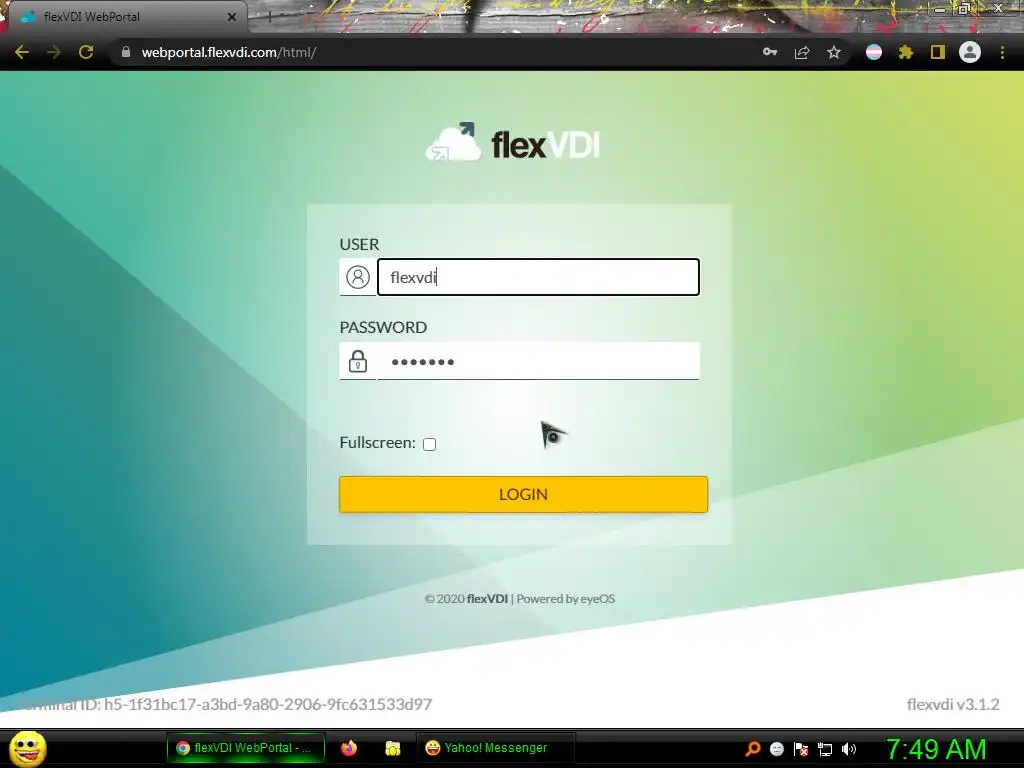Share this page via share icon
The height and width of the screenshot is (768, 1024).
pyautogui.click(x=802, y=52)
